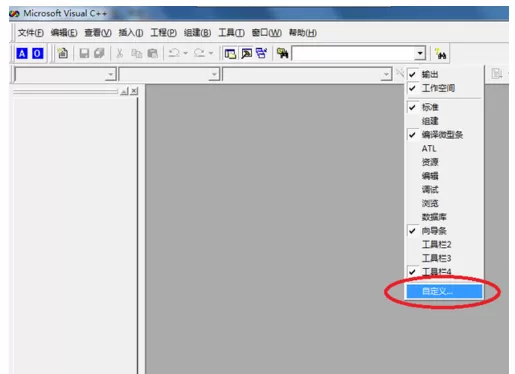The width and height of the screenshot is (515, 374).
Task: Click the Redo arrow icon
Action: 199,53
